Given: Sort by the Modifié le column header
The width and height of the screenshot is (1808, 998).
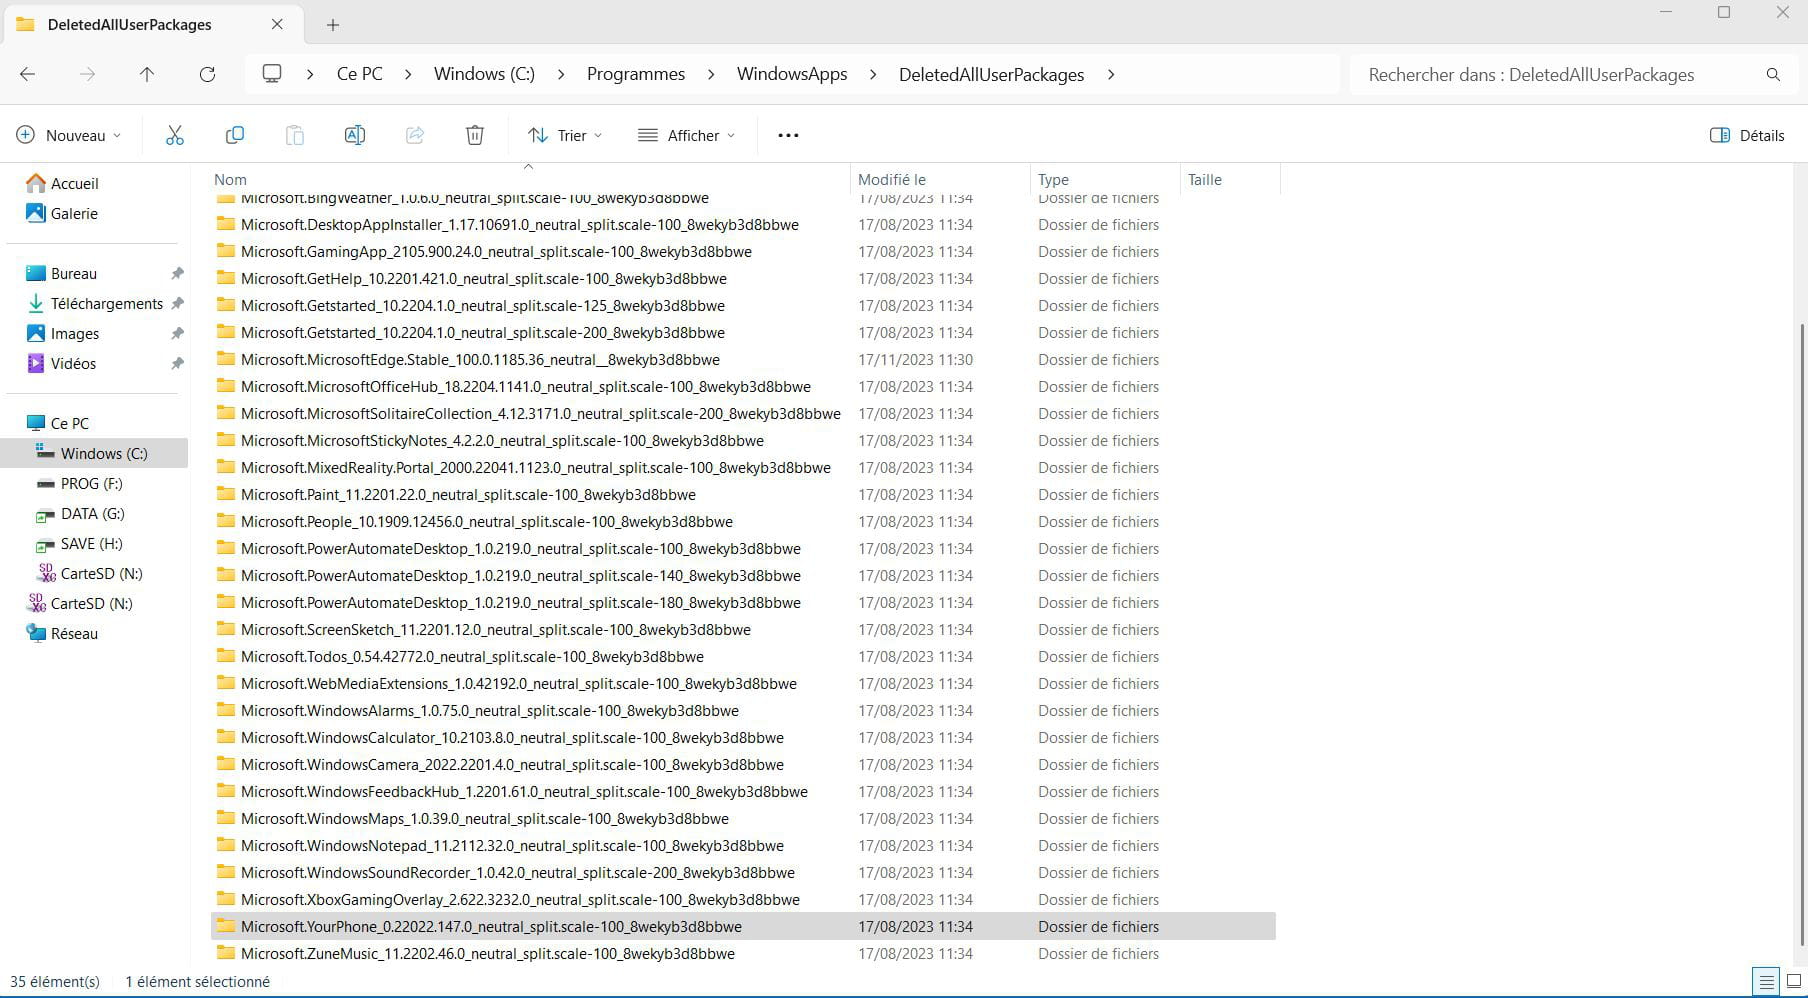Looking at the screenshot, I should click(x=939, y=179).
